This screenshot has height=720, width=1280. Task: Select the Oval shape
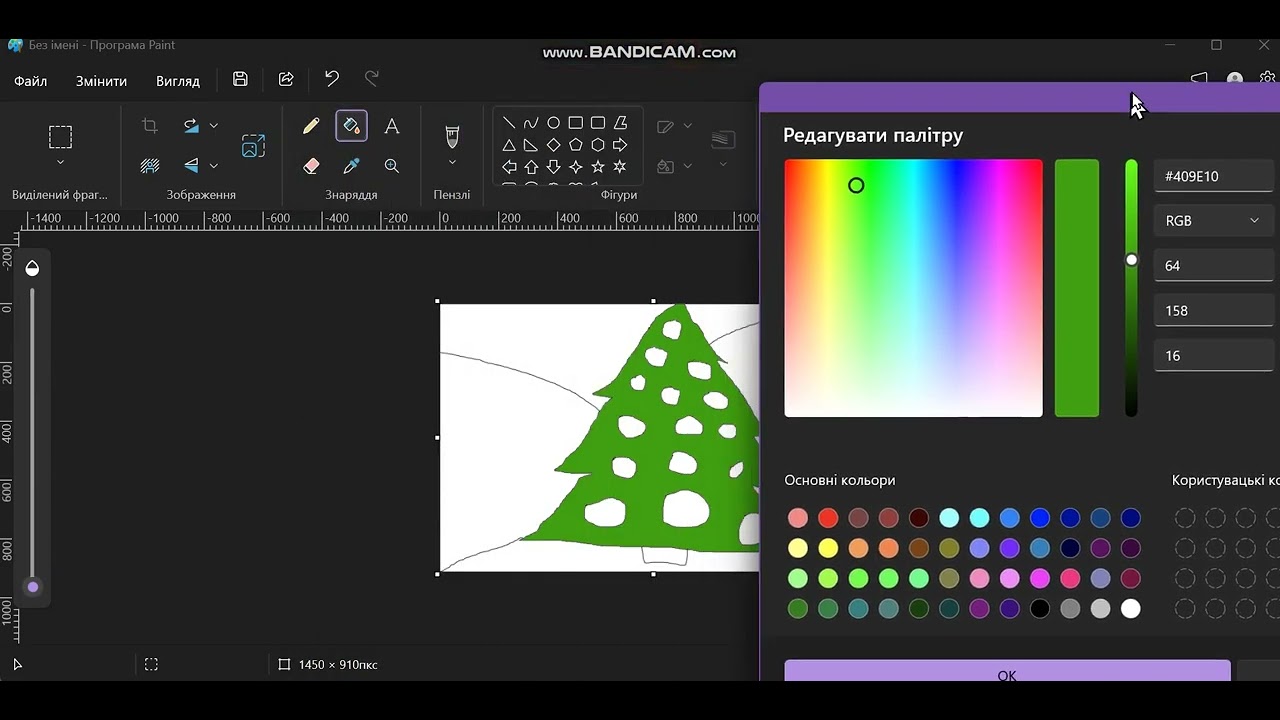pyautogui.click(x=553, y=123)
